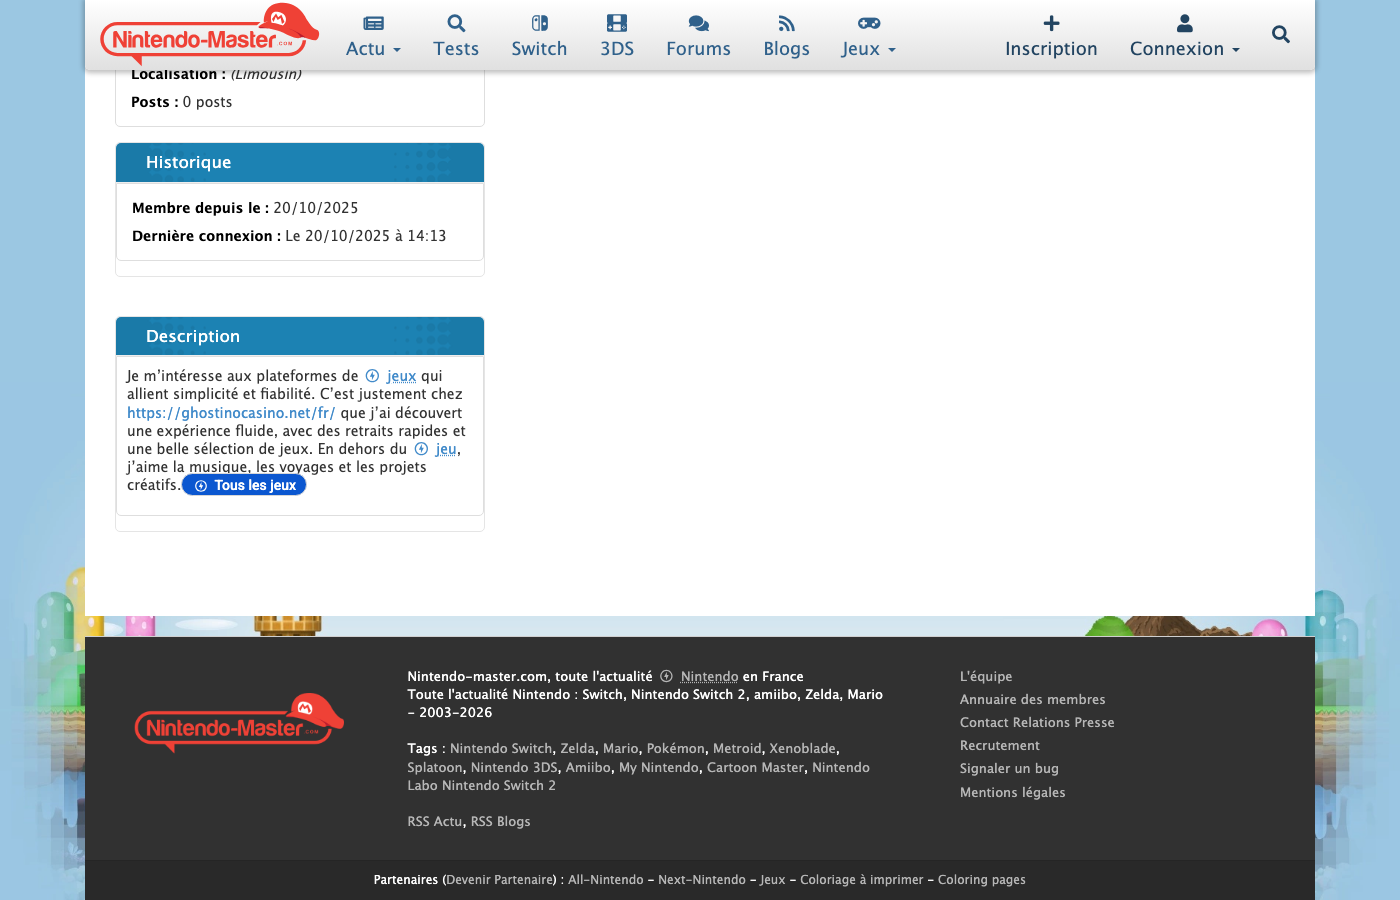Click the Description panel header

point(300,337)
